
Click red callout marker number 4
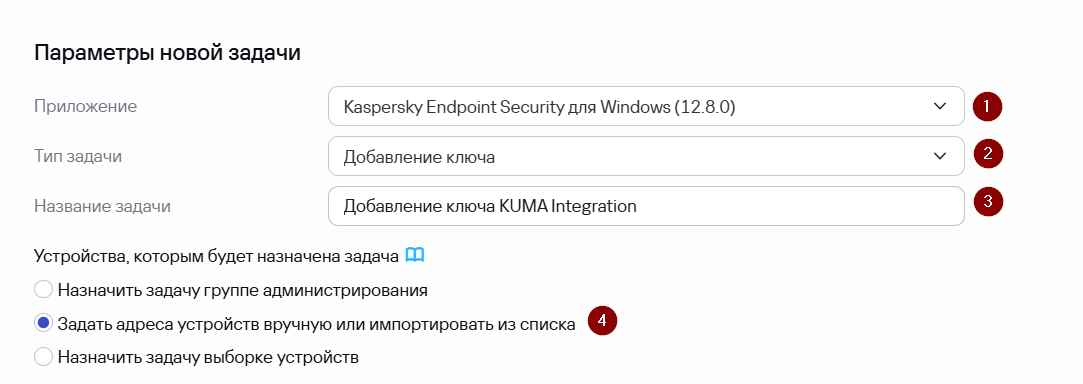602,321
